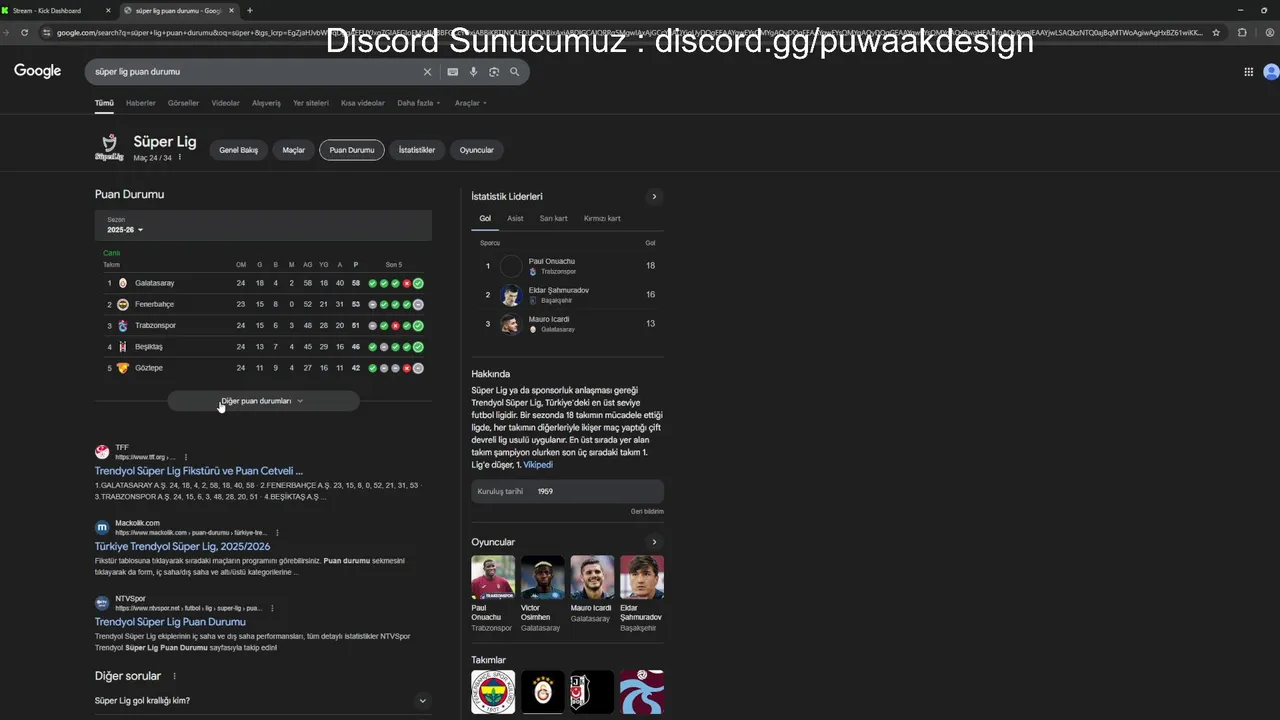Select the İstatistikler chip
The width and height of the screenshot is (1280, 720).
(417, 150)
